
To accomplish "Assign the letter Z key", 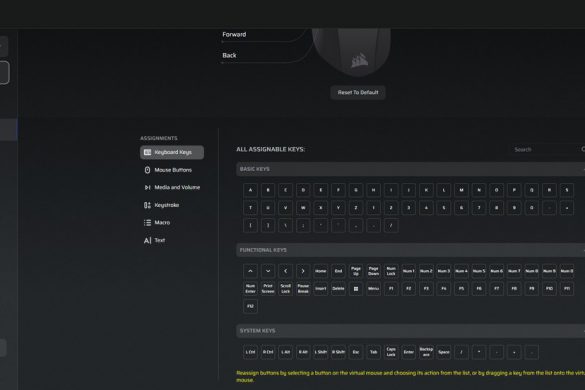I will click(356, 208).
